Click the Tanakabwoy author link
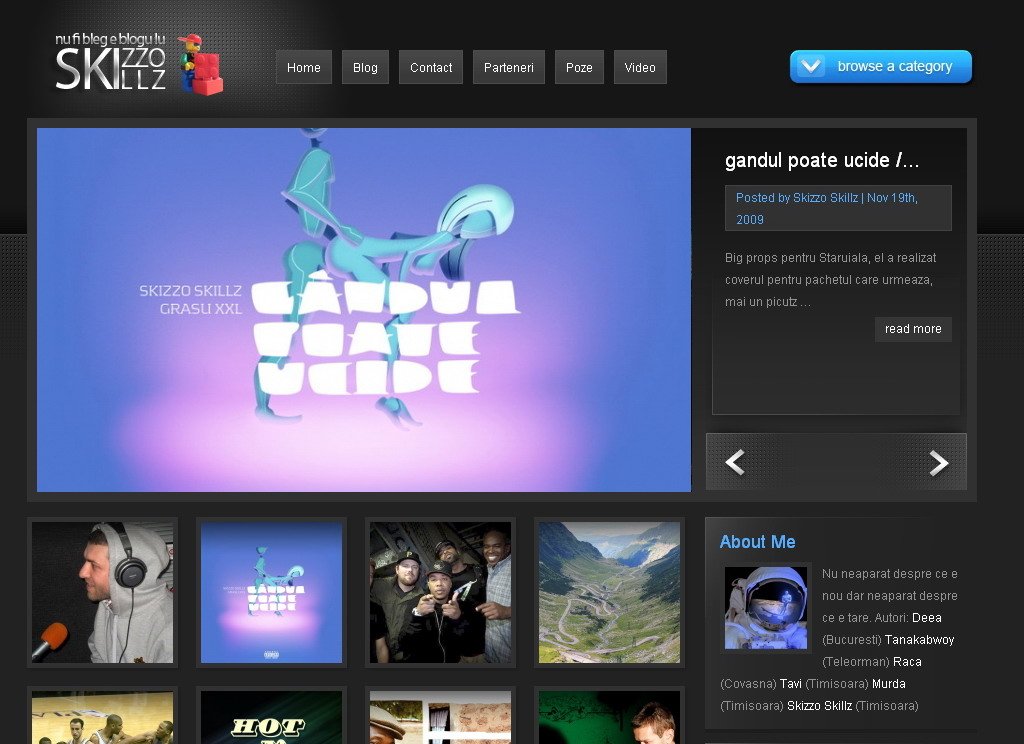The height and width of the screenshot is (744, 1024). (x=920, y=639)
